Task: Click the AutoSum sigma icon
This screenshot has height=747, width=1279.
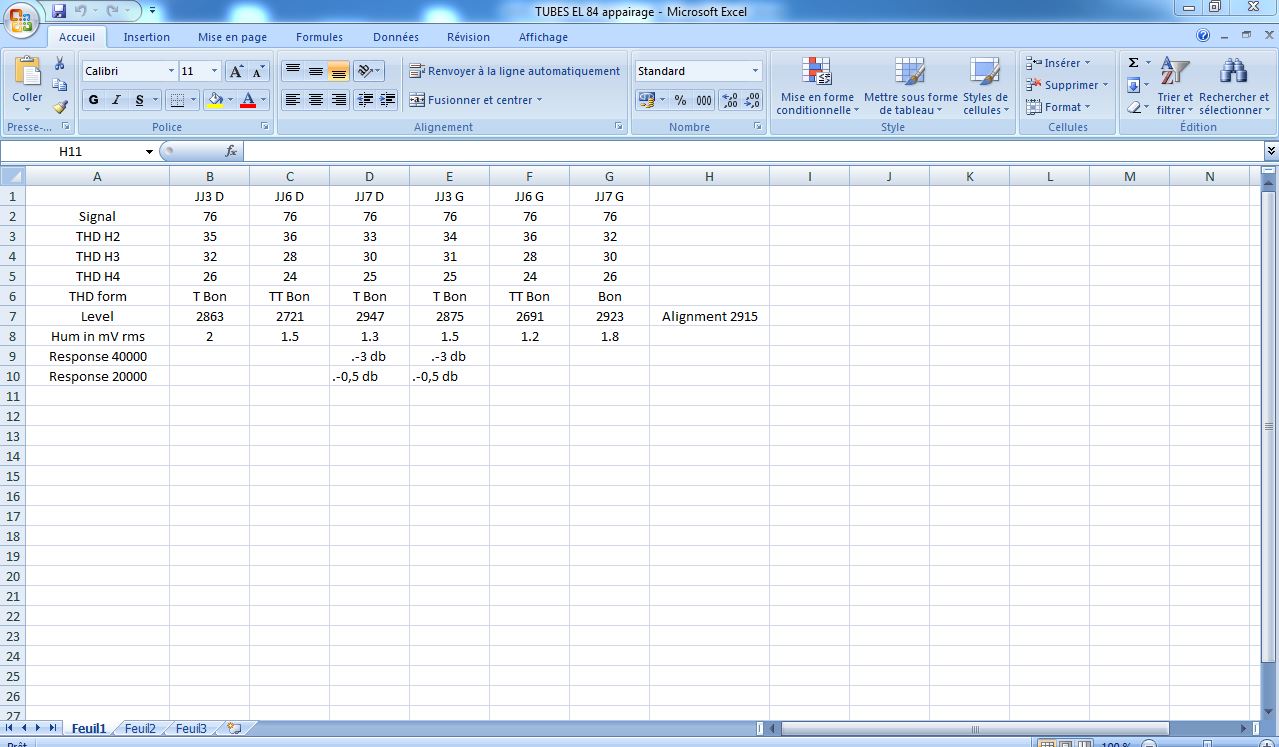Action: 1133,63
